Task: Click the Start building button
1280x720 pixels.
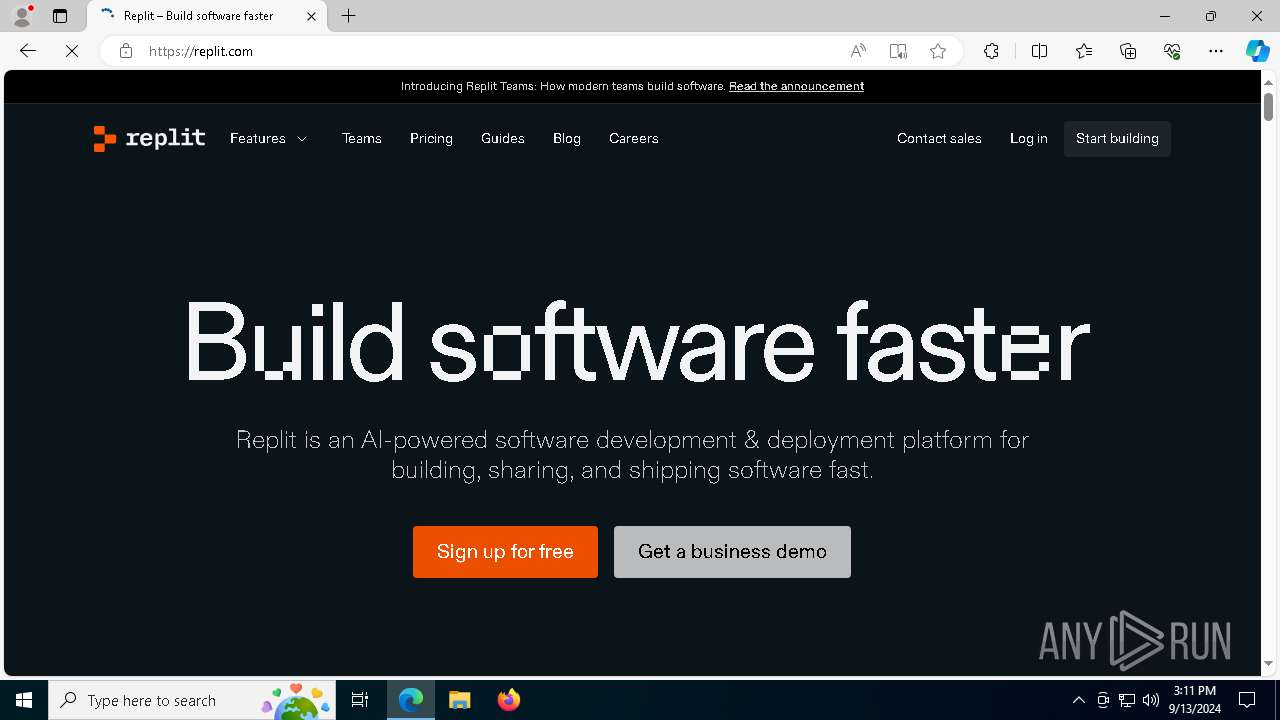Action: click(1117, 138)
